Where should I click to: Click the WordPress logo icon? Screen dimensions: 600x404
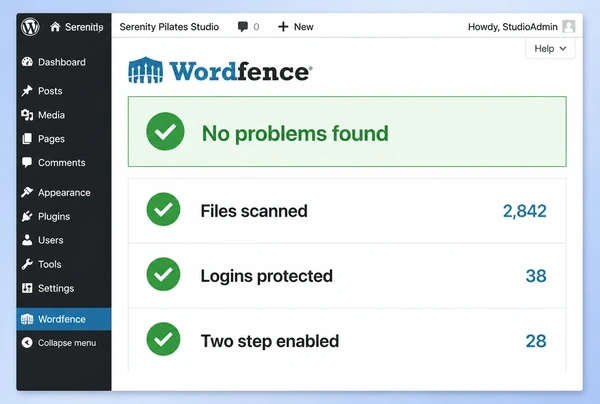(30, 27)
